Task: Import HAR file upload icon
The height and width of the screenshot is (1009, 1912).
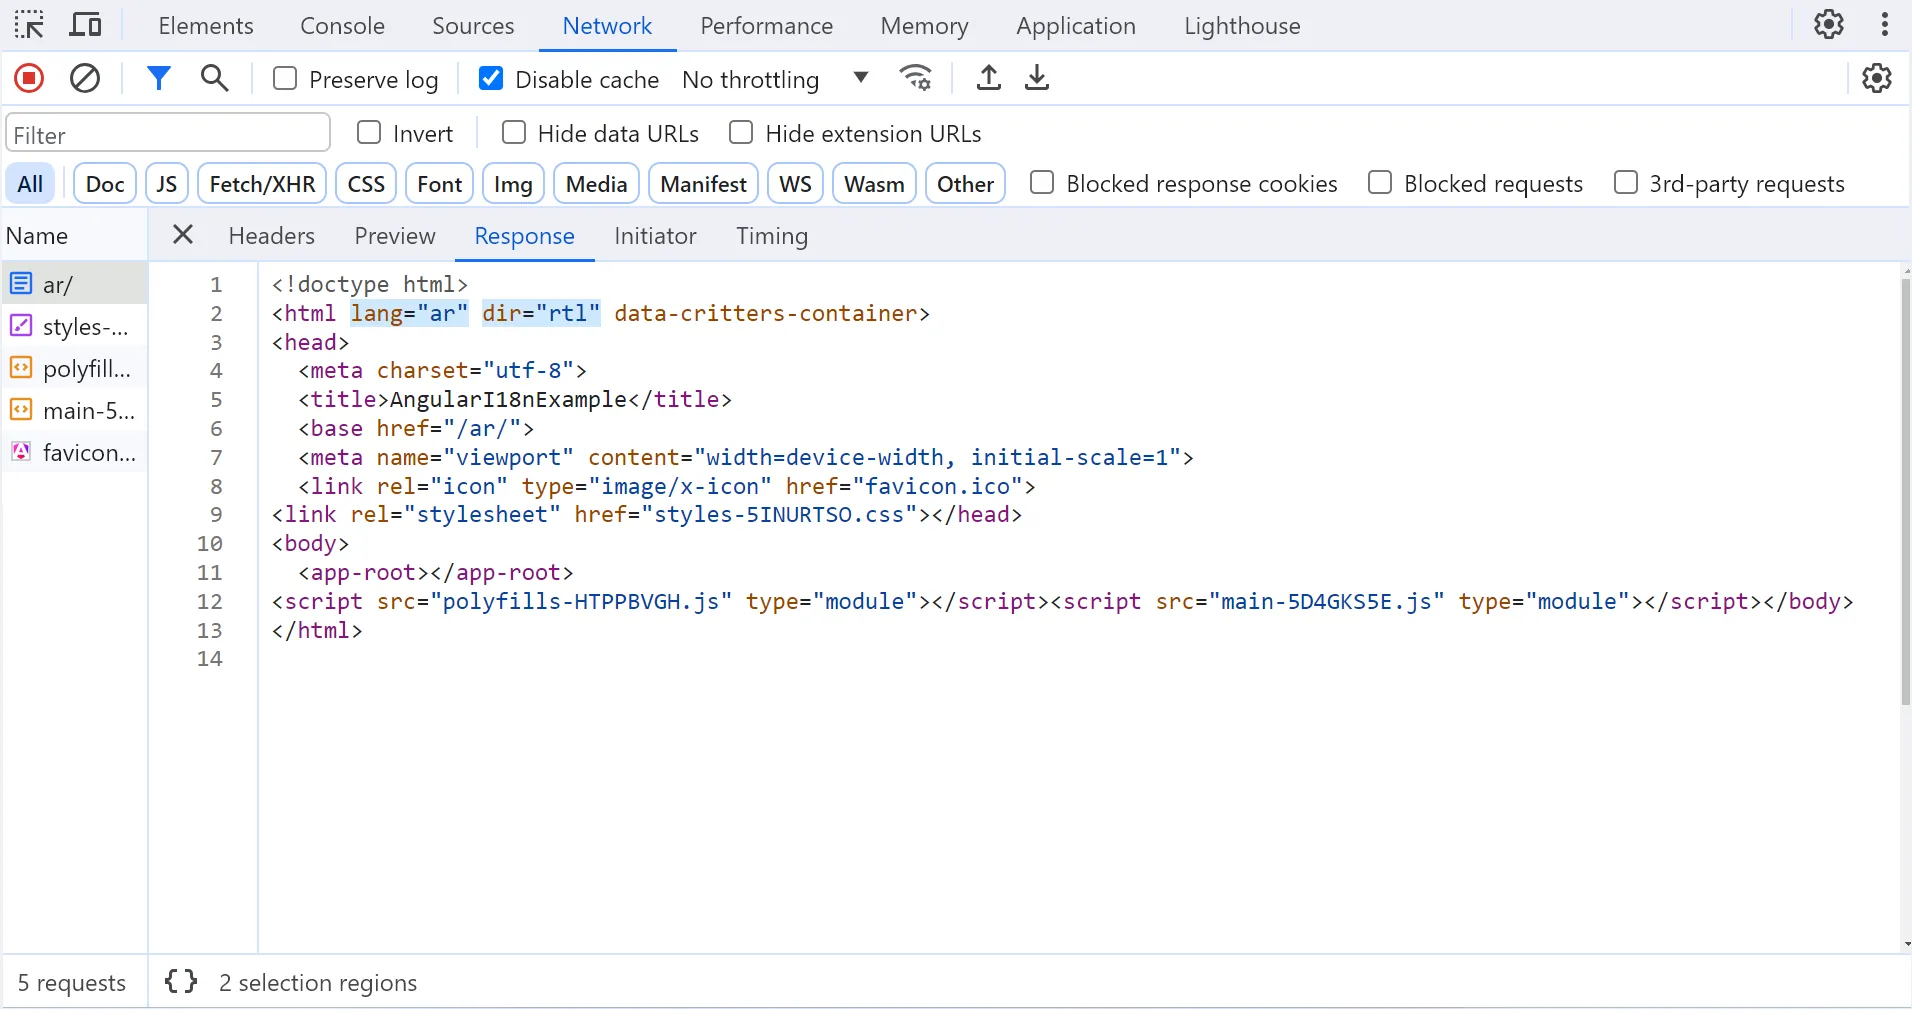Action: 988,78
